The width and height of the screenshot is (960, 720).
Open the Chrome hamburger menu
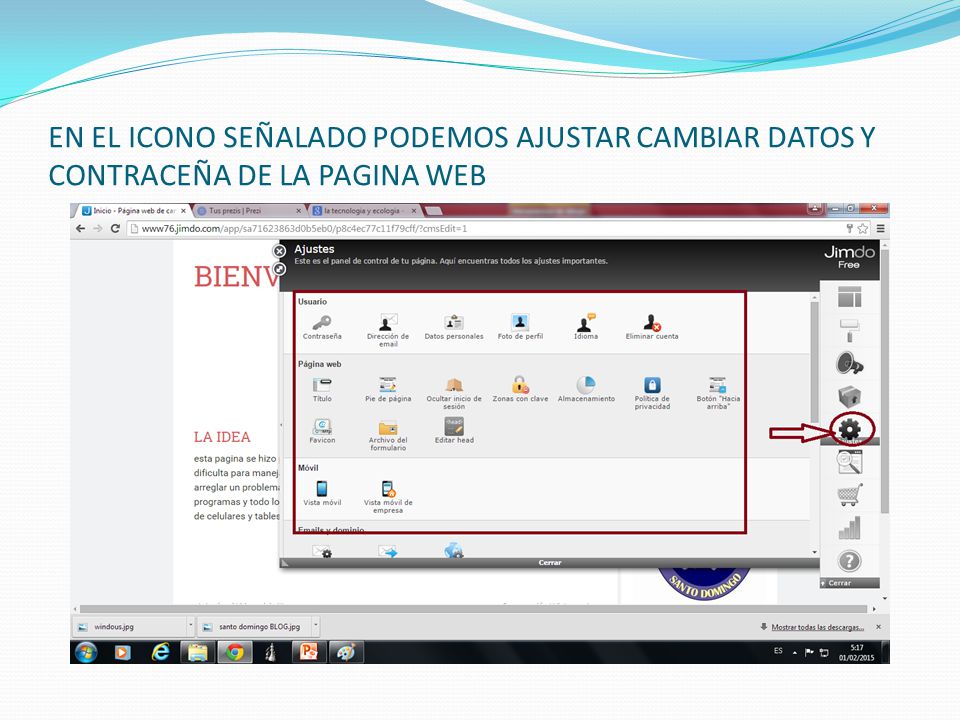[x=880, y=228]
